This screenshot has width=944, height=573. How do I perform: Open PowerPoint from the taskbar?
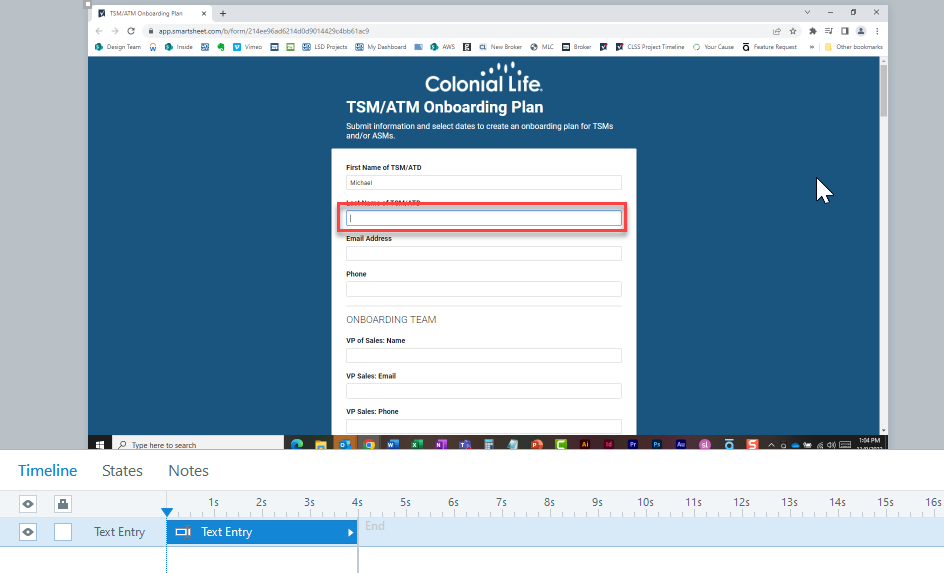click(x=536, y=445)
